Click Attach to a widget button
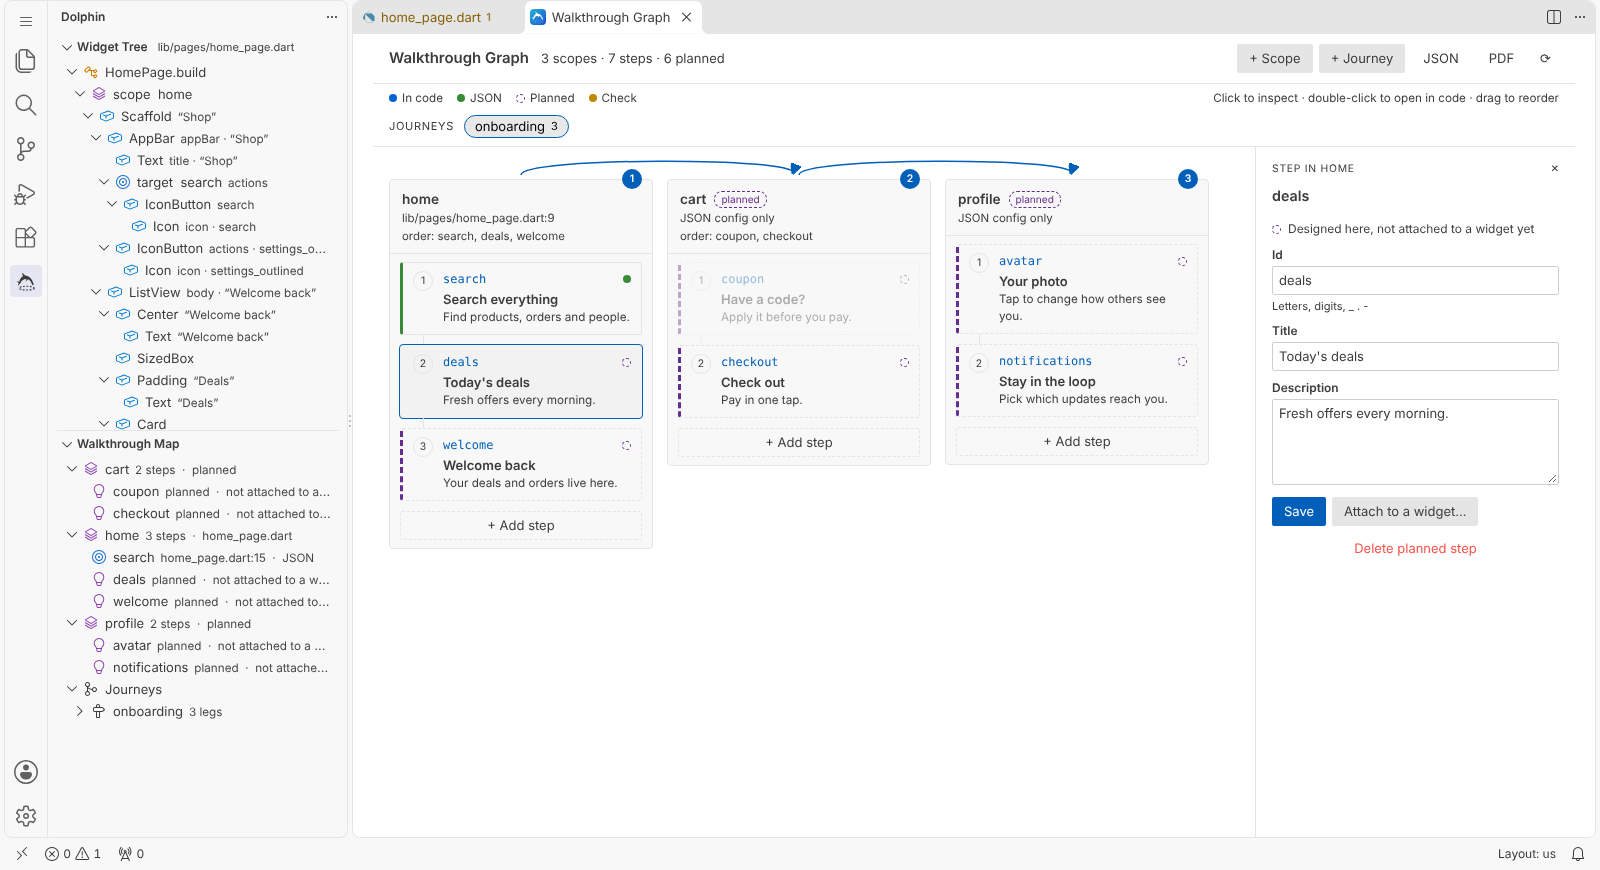Image resolution: width=1600 pixels, height=870 pixels. tap(1405, 512)
